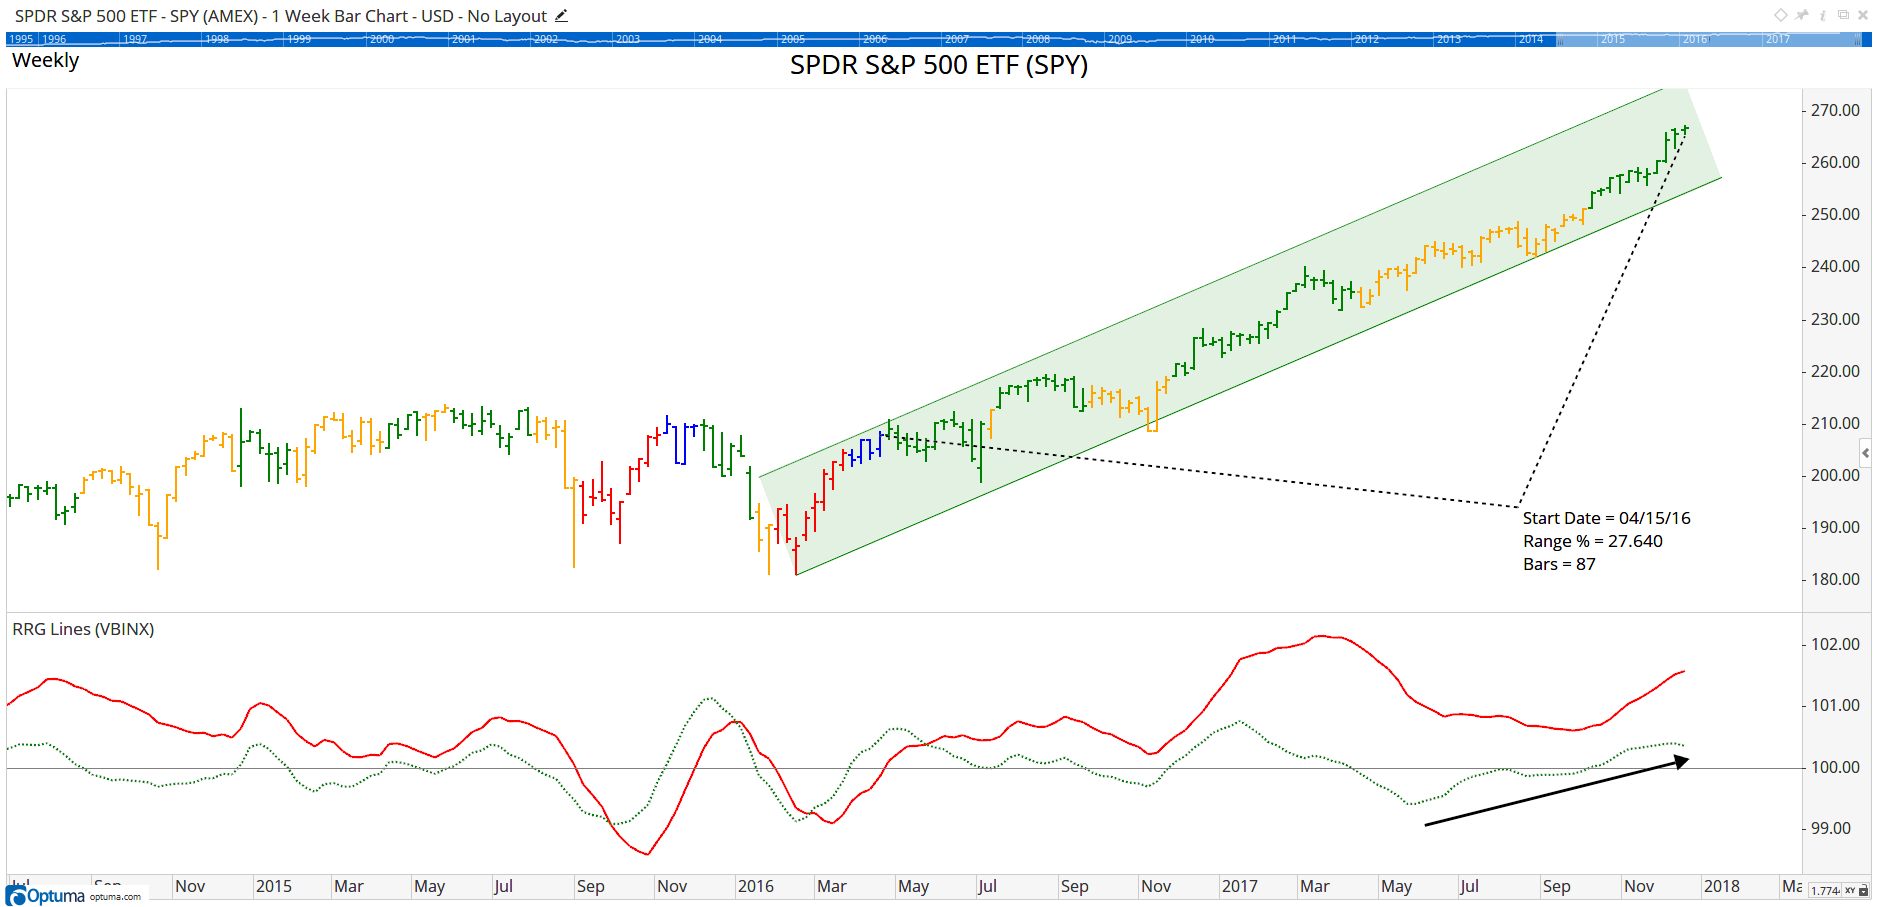Image resolution: width=1878 pixels, height=907 pixels.
Task: Click the 'SPDR S&P 500 ETF (SPY)' chart heading
Action: point(939,65)
